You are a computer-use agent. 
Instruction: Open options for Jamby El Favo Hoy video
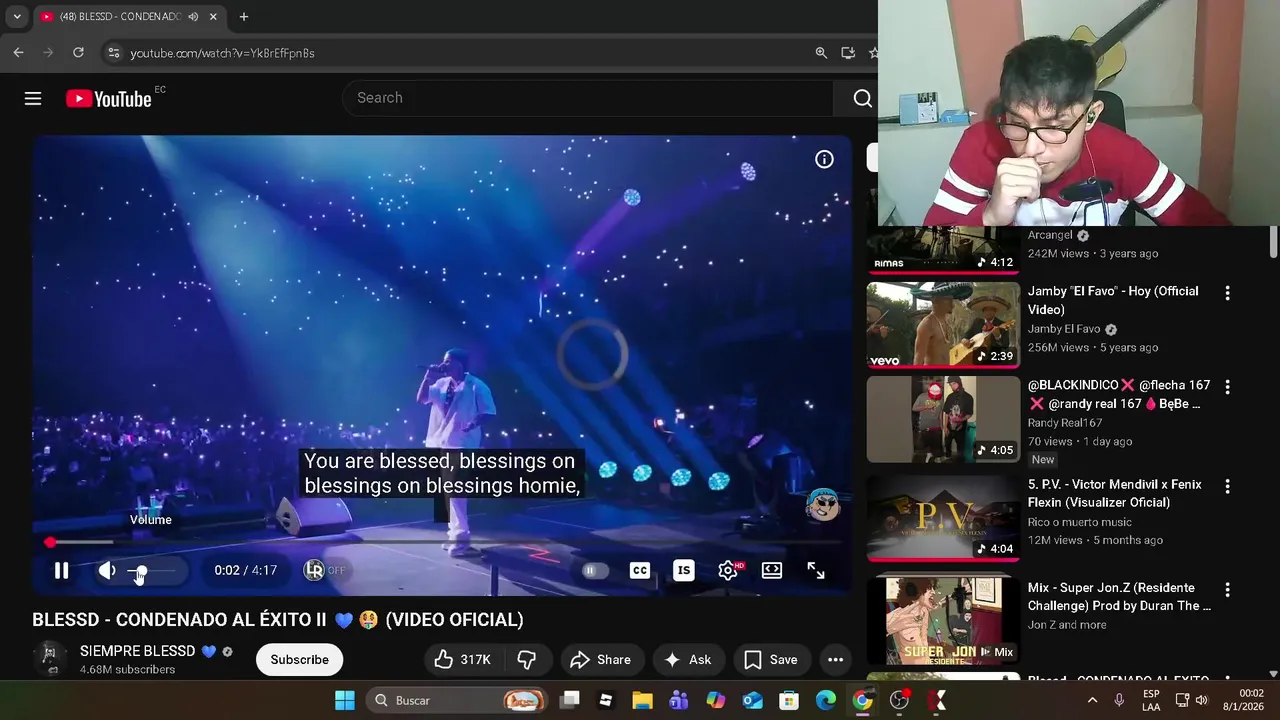tap(1227, 293)
